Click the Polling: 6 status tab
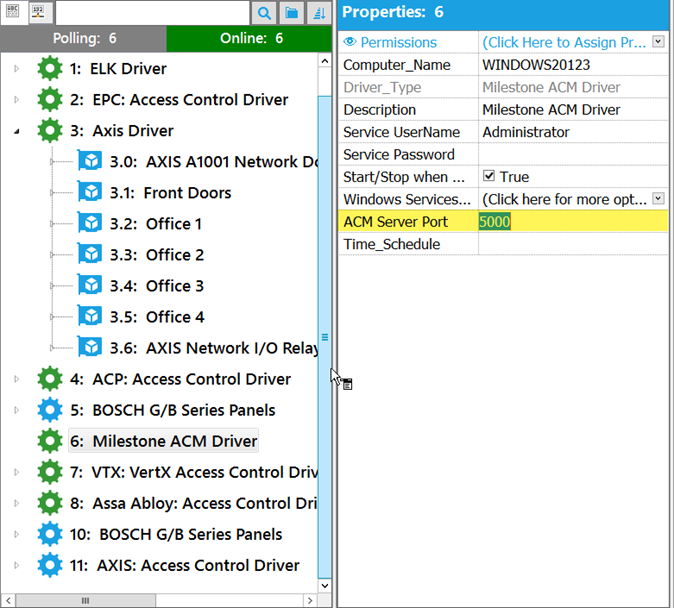The image size is (674, 608). [84, 38]
